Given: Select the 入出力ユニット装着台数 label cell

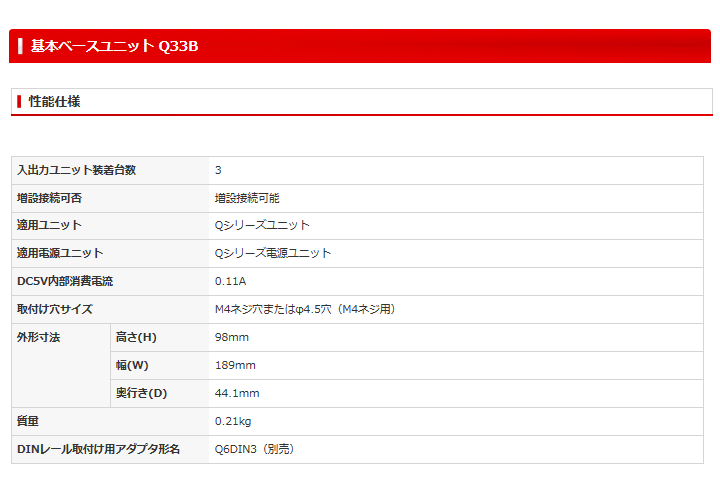Looking at the screenshot, I should (110, 170).
